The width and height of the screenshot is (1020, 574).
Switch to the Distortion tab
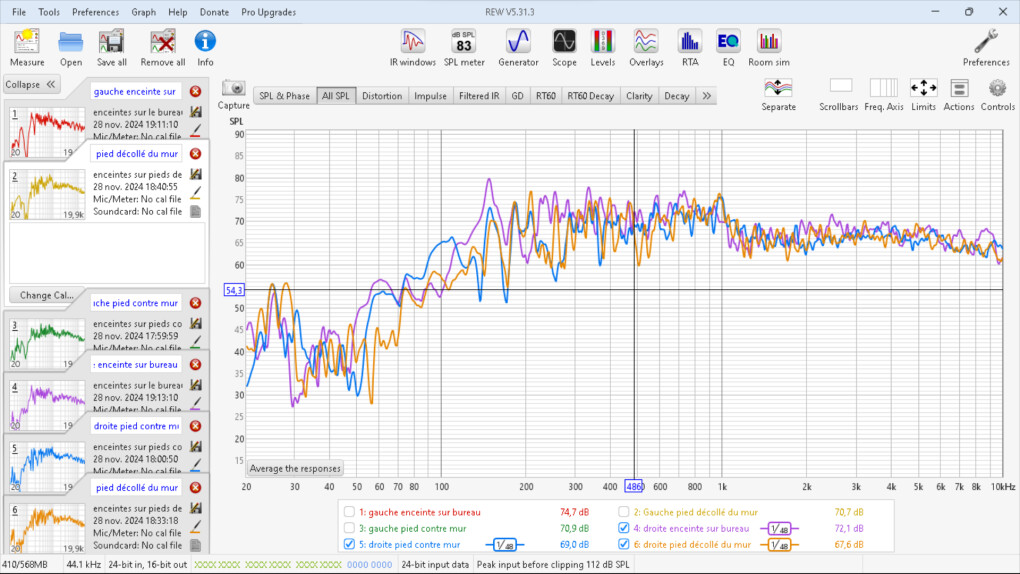[x=382, y=96]
